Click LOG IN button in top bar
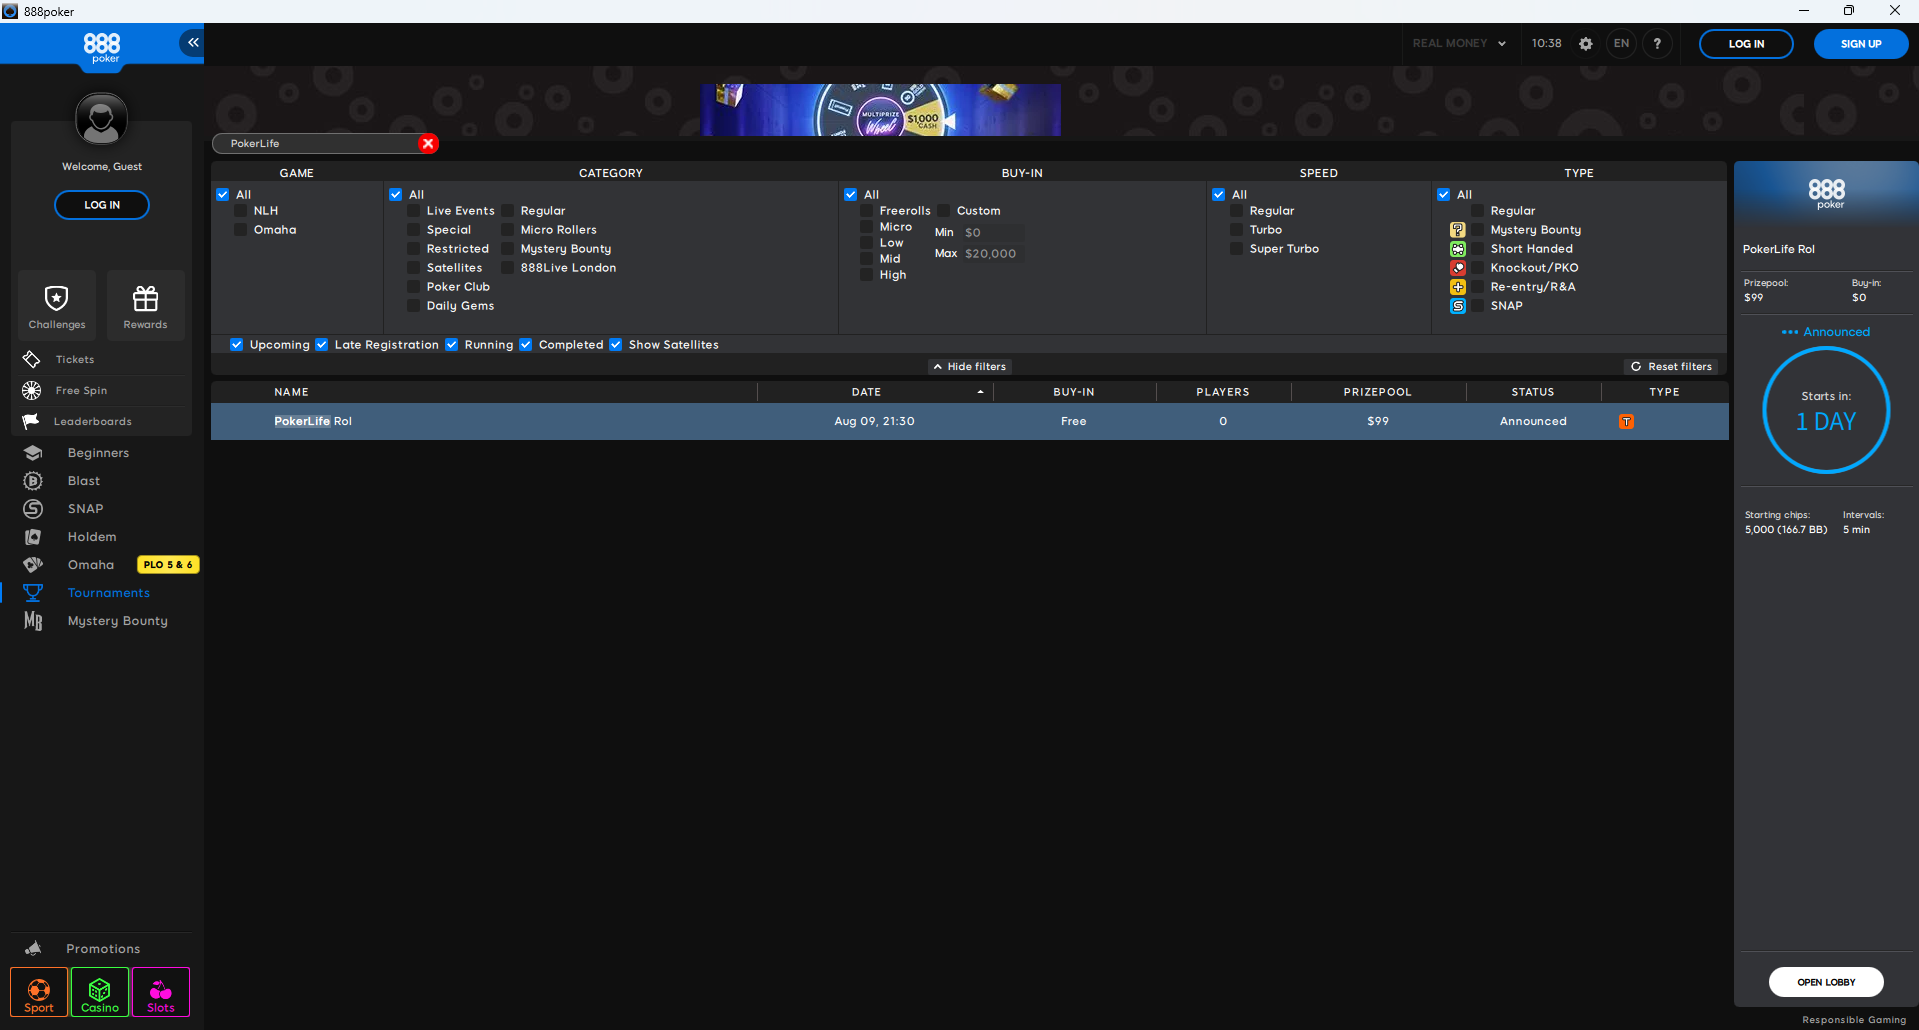1919x1030 pixels. pos(1746,44)
